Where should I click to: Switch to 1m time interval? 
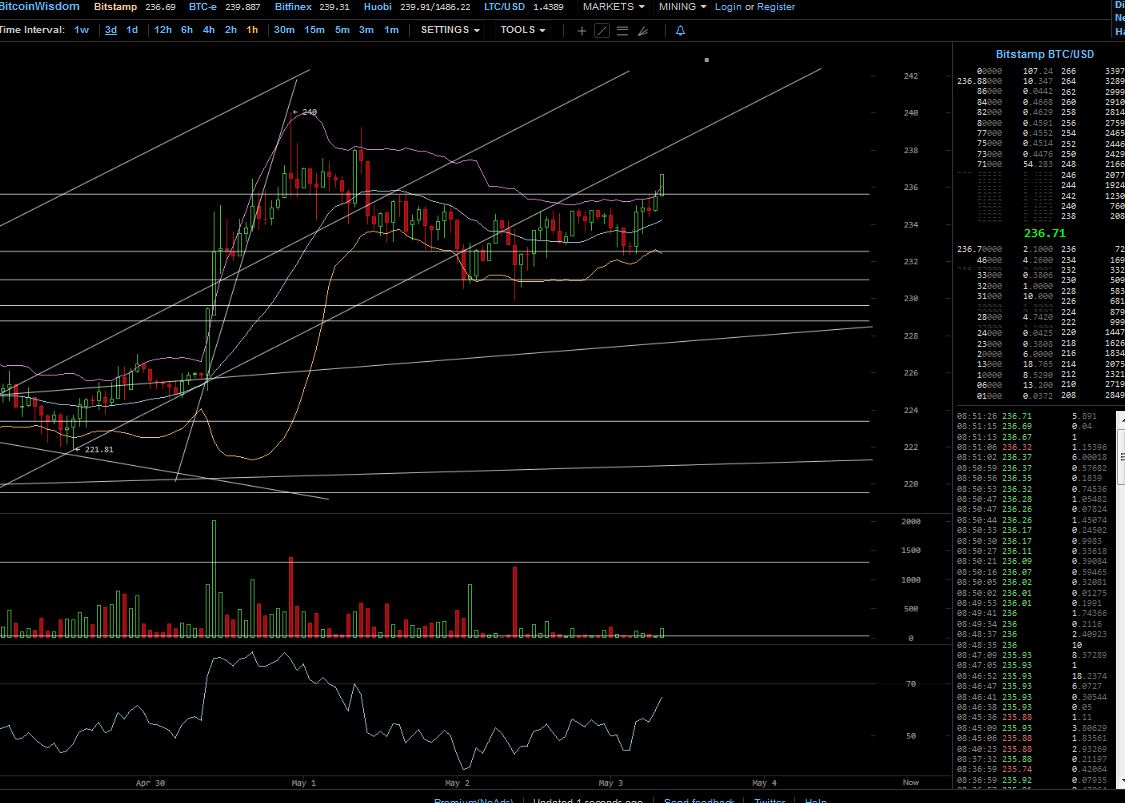391,30
